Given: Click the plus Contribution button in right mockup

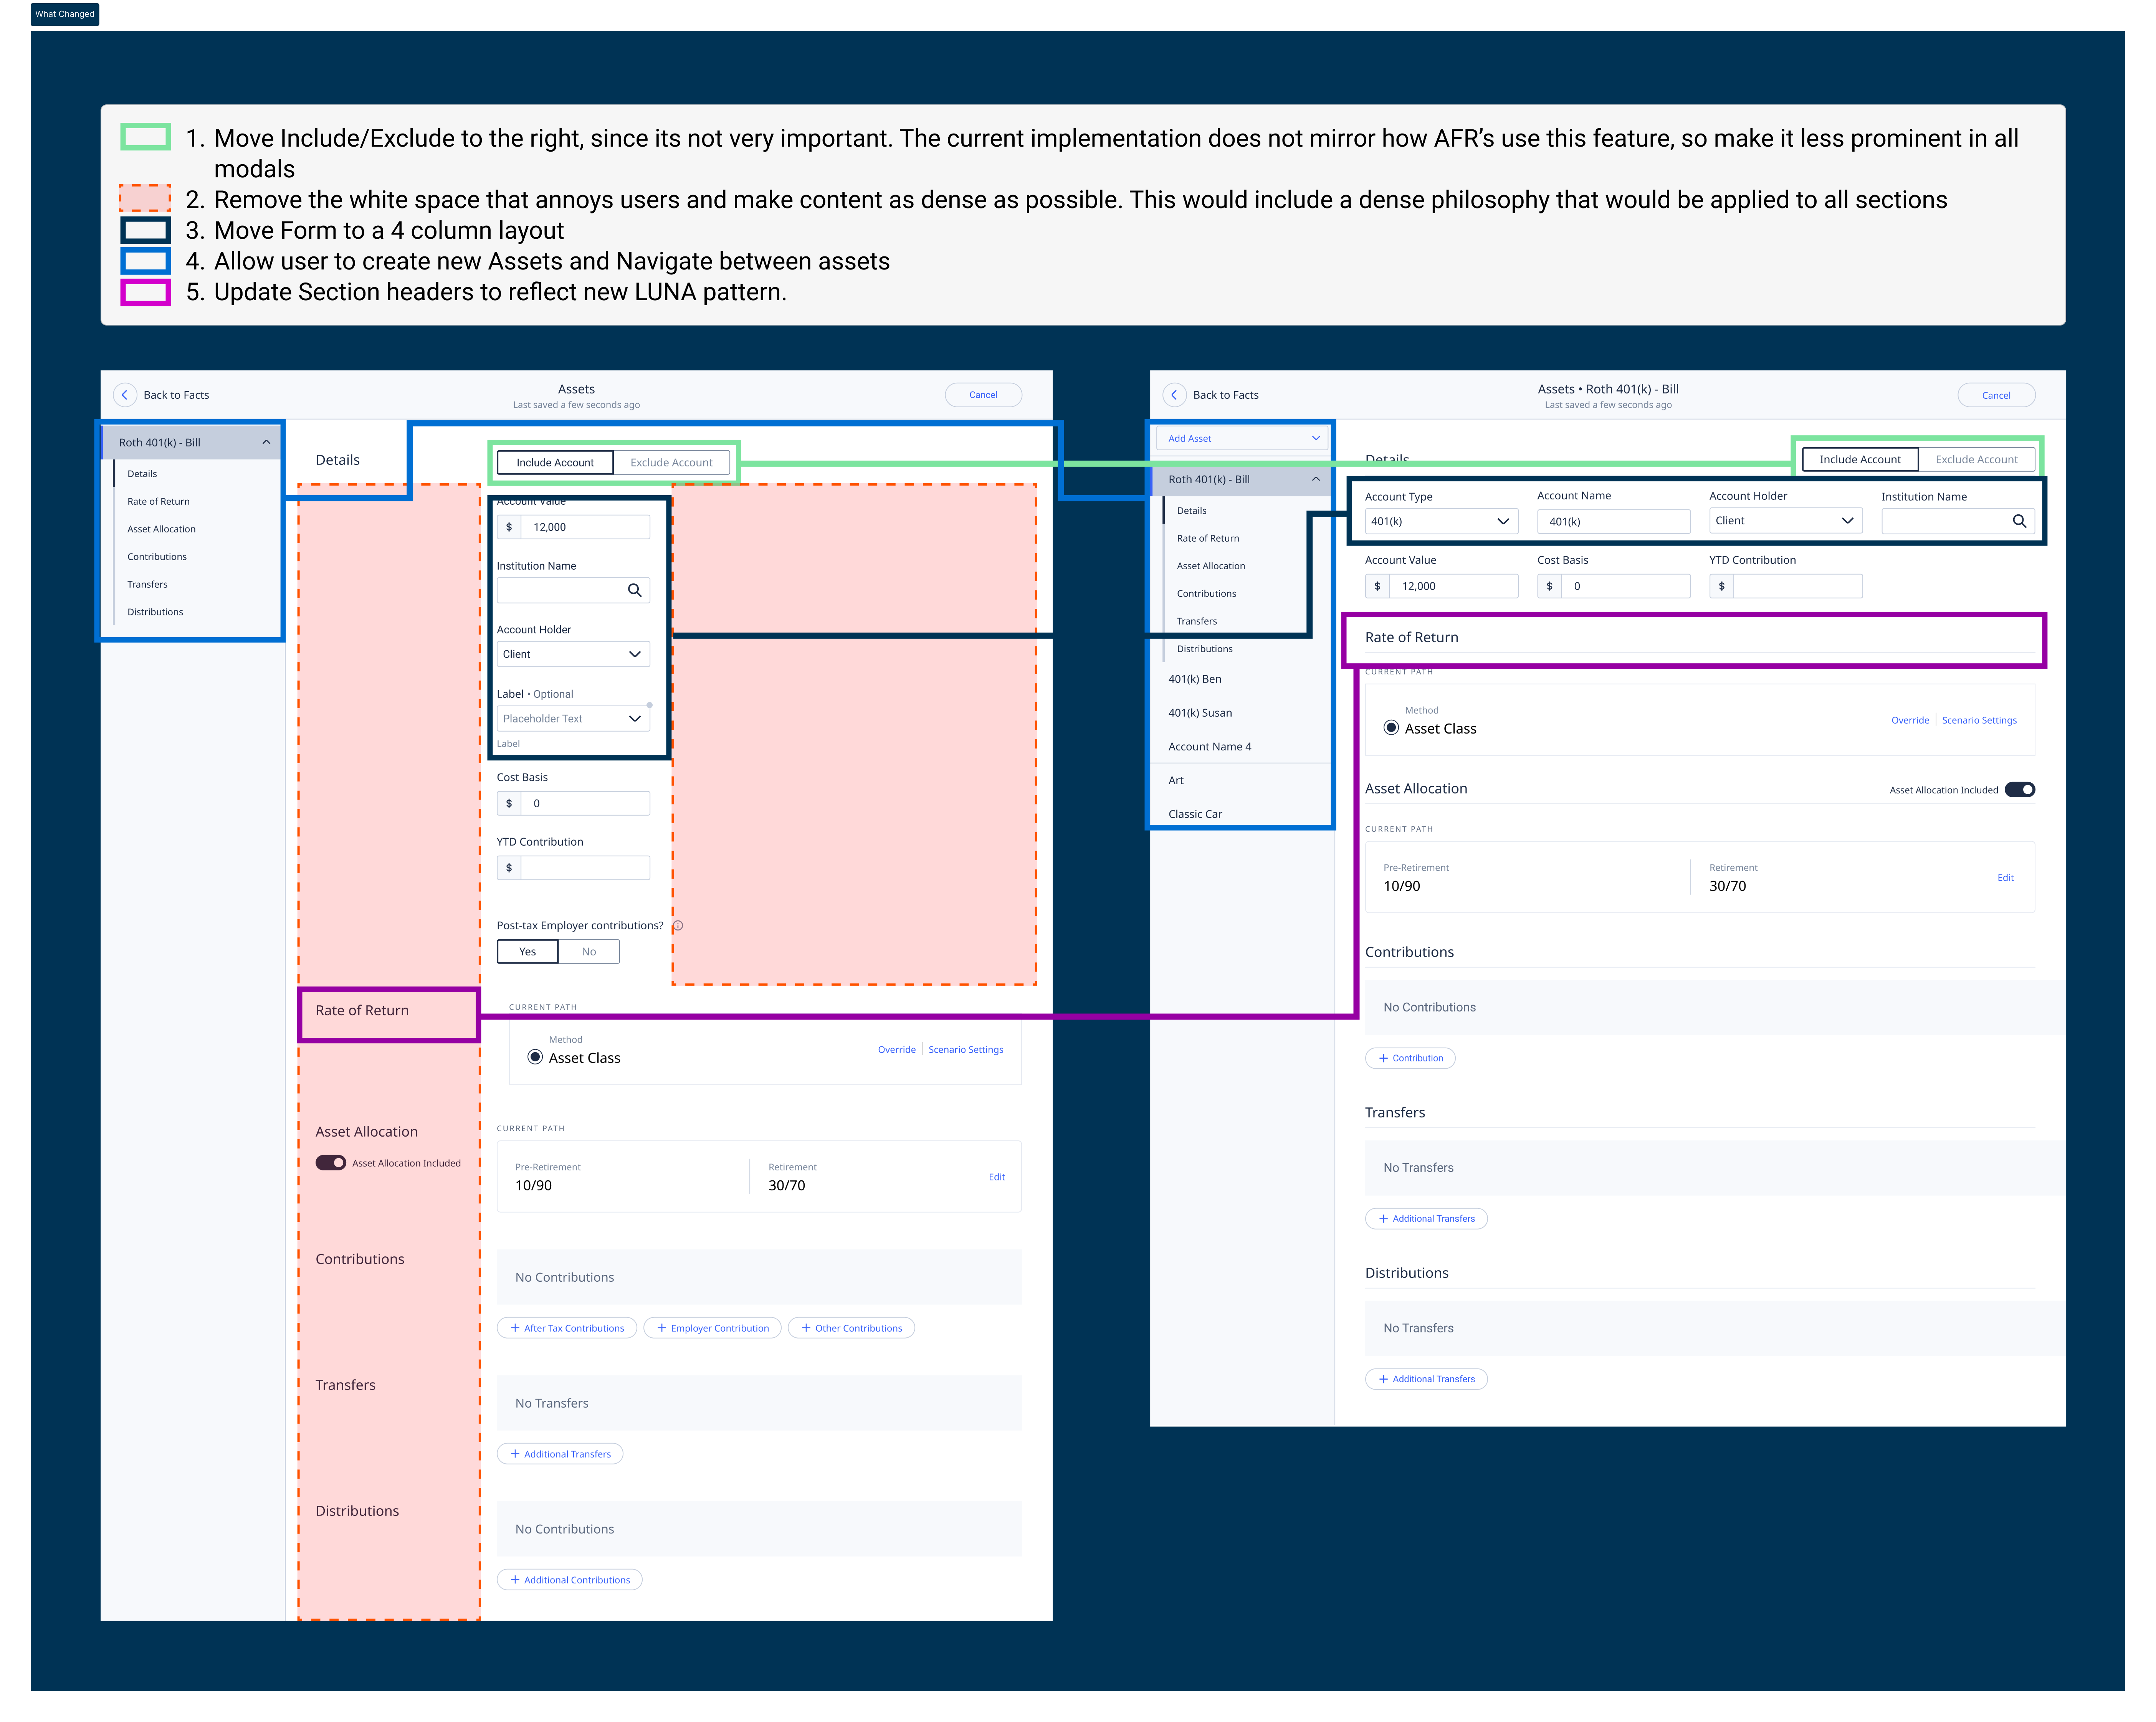Looking at the screenshot, I should (1410, 1058).
